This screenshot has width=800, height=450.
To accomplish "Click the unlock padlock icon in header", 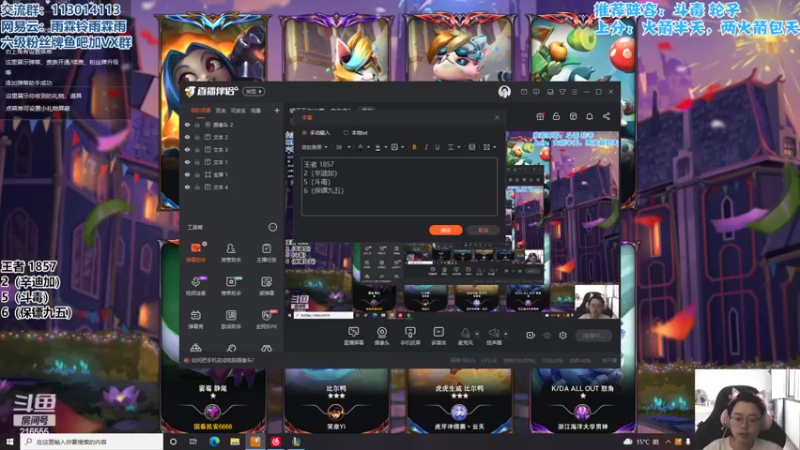I will [556, 116].
